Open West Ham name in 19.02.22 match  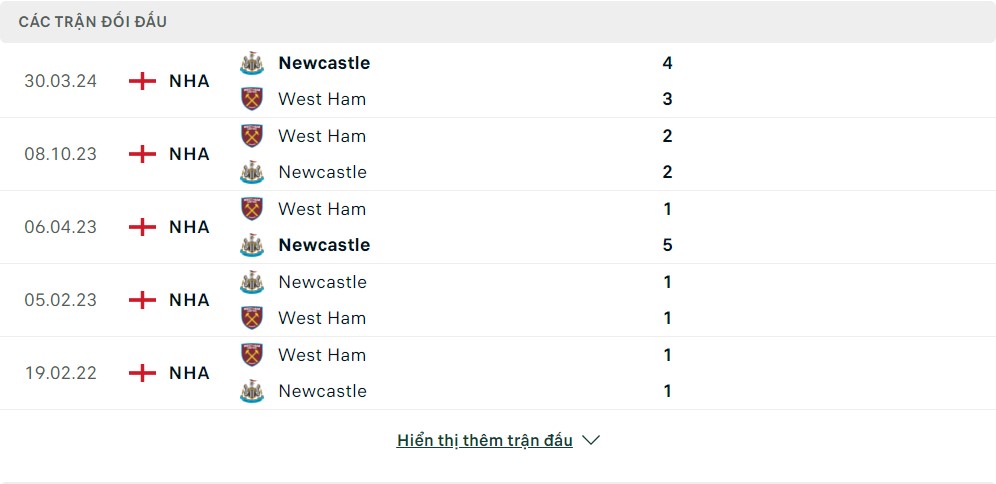tap(322, 355)
